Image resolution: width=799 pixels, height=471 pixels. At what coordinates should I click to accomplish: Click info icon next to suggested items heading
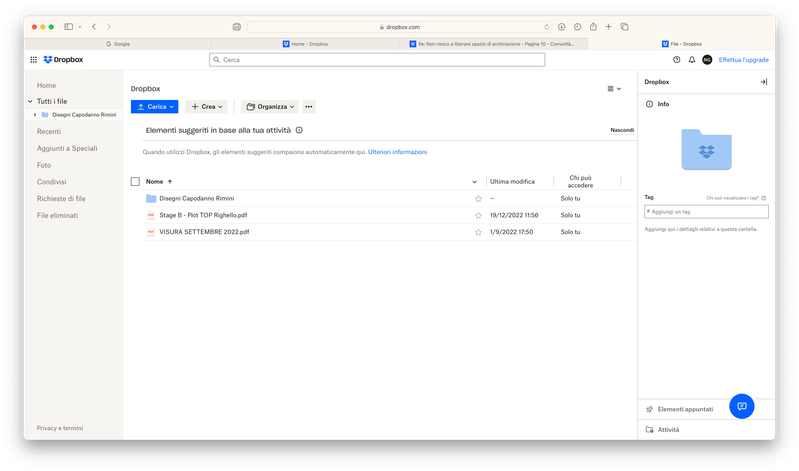point(299,130)
